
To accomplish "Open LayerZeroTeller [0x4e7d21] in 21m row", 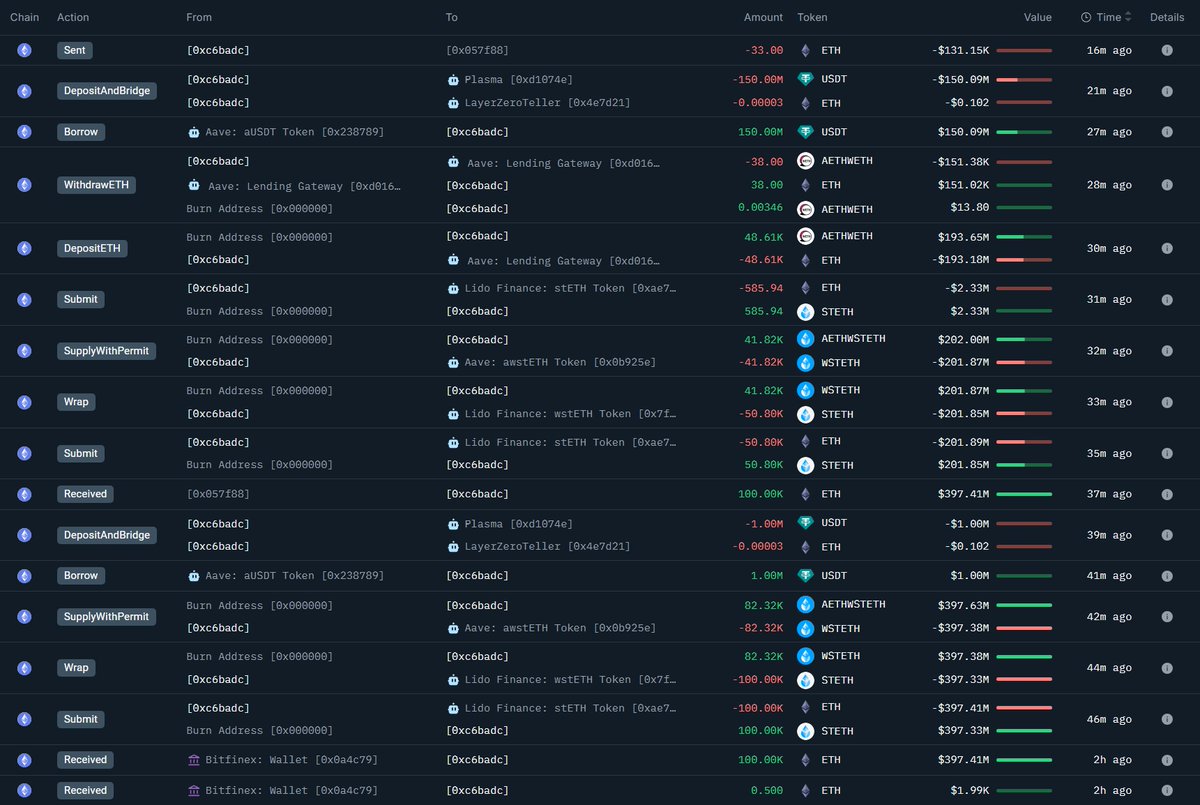I will pyautogui.click(x=547, y=103).
